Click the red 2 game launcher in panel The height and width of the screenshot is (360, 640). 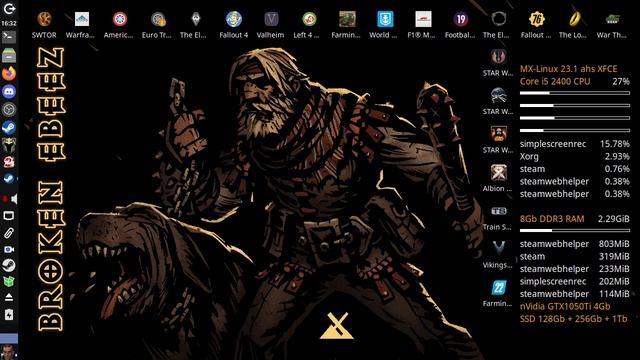click(9, 162)
